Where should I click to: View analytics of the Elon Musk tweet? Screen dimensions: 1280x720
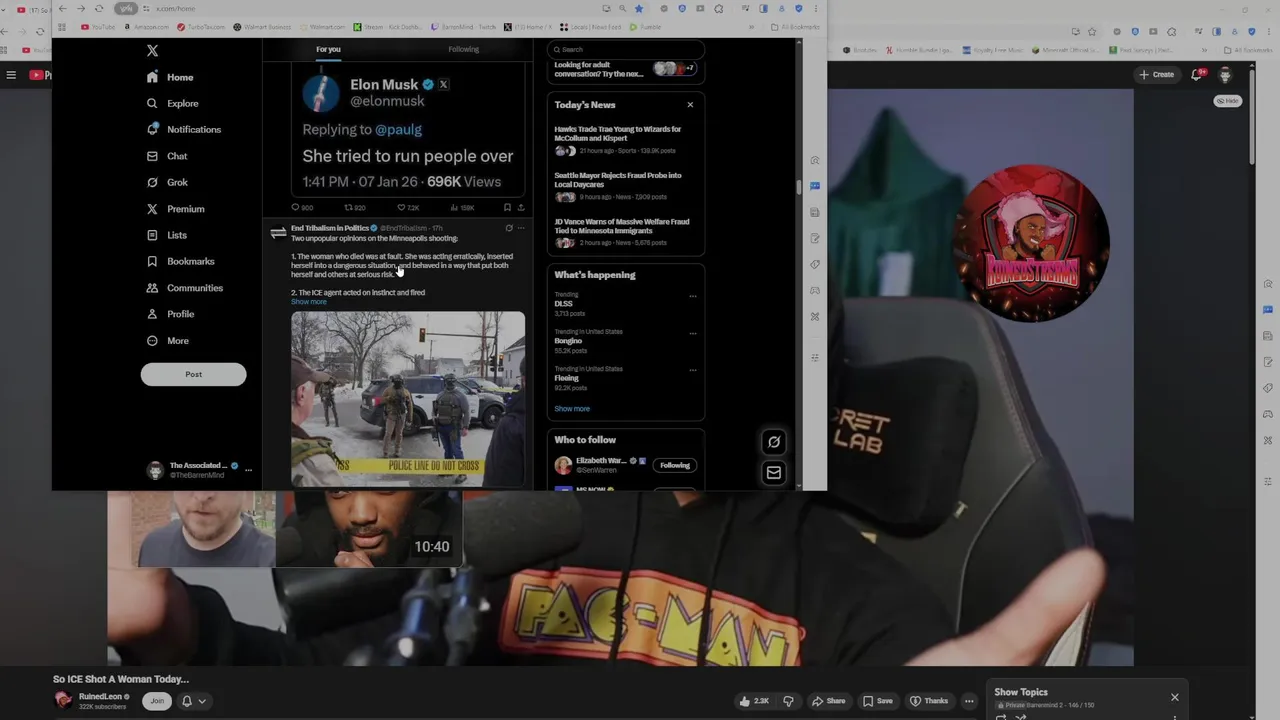click(x=462, y=208)
